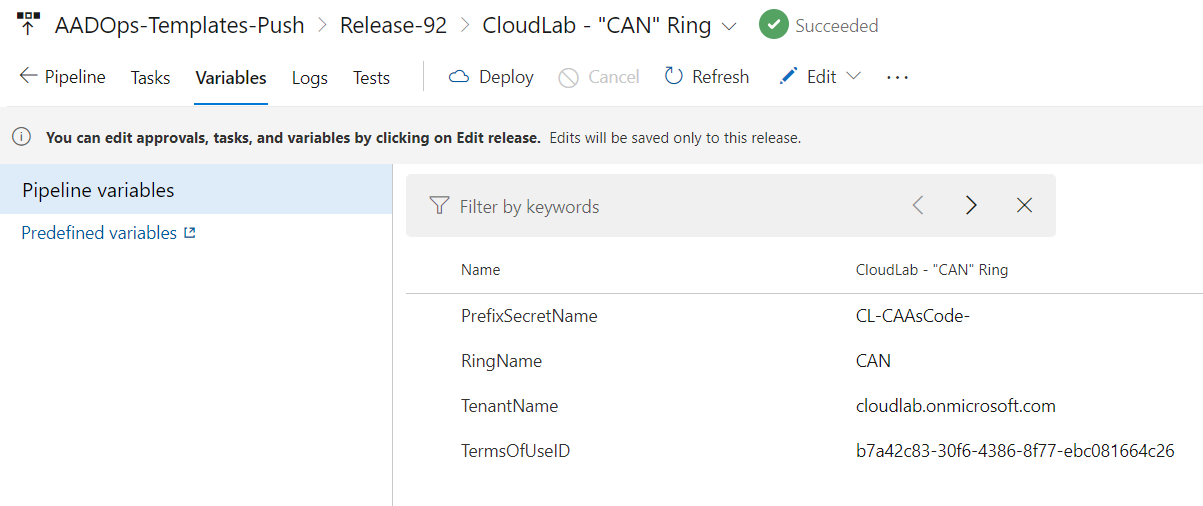Expand the CloudLab "CAN" Ring stage dropdown

(729, 26)
